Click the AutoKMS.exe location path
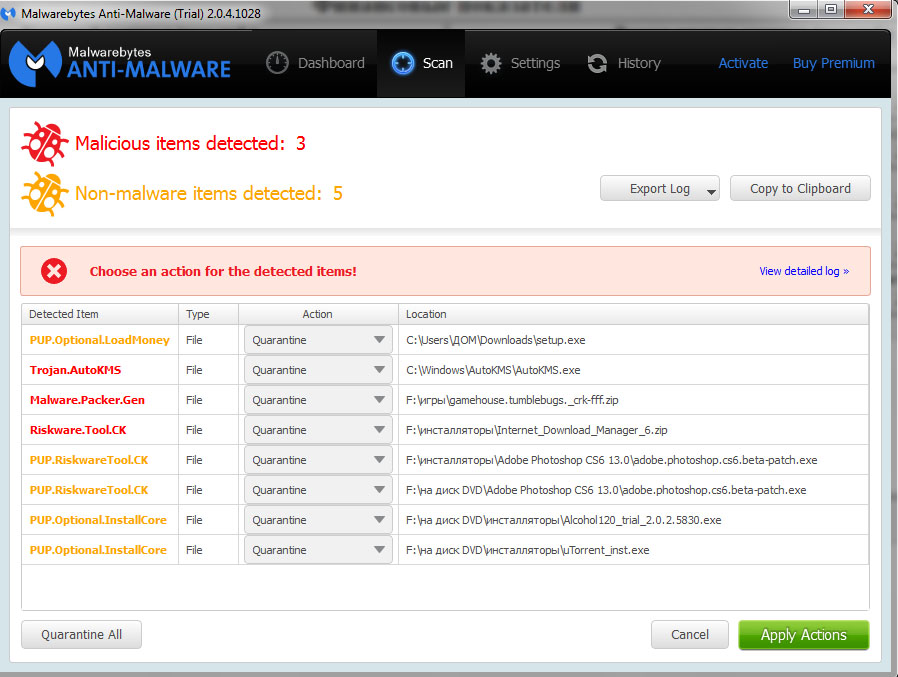 pos(493,370)
